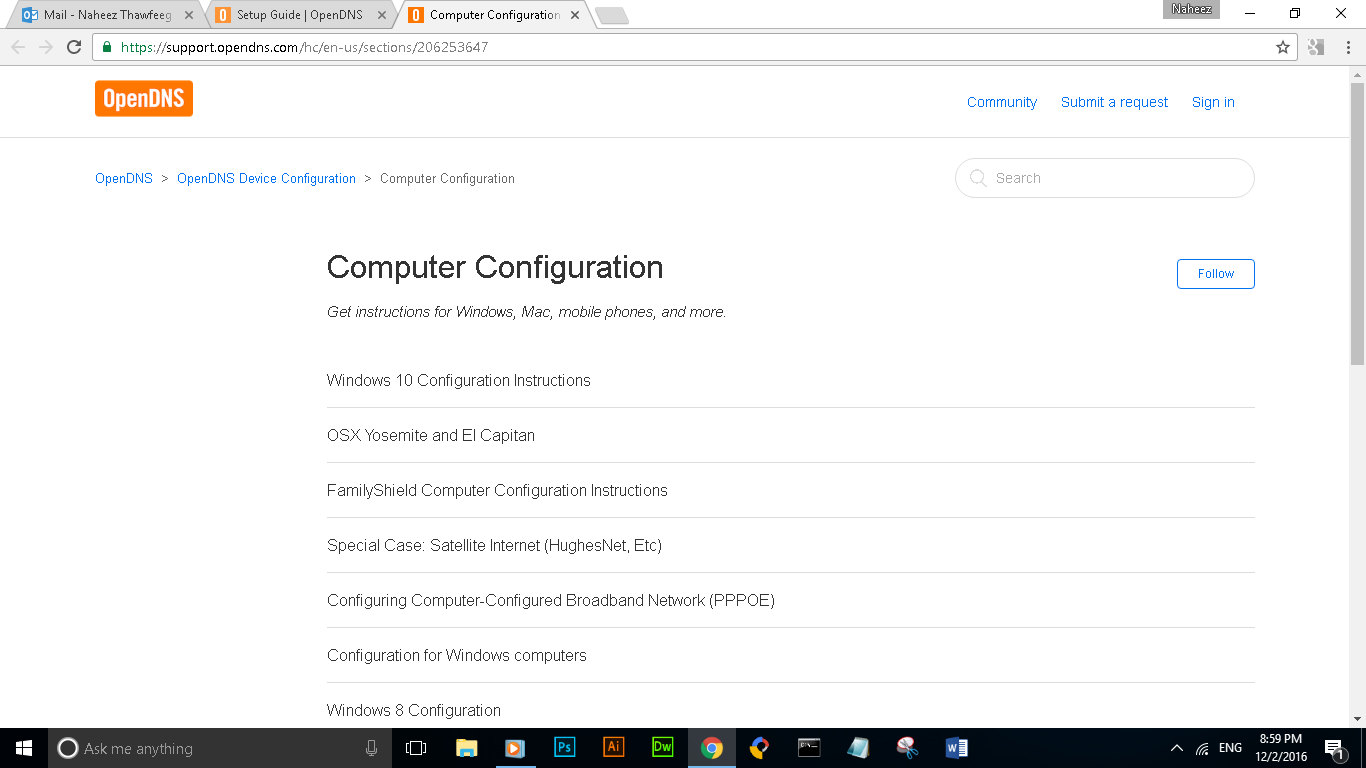Click the ENG language indicator
The image size is (1366, 768).
(1231, 748)
